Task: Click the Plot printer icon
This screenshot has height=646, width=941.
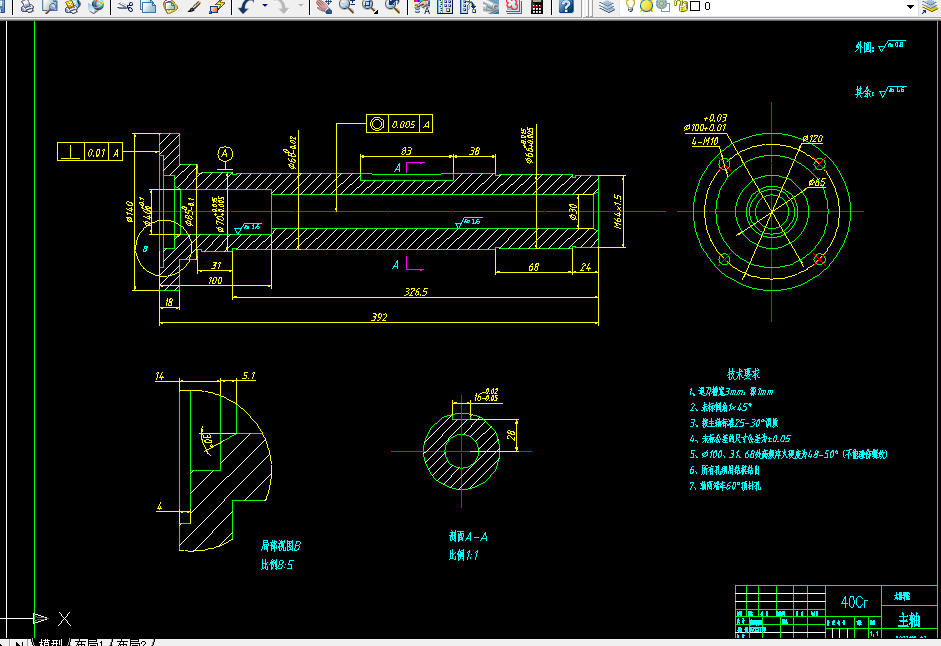Action: (x=27, y=7)
